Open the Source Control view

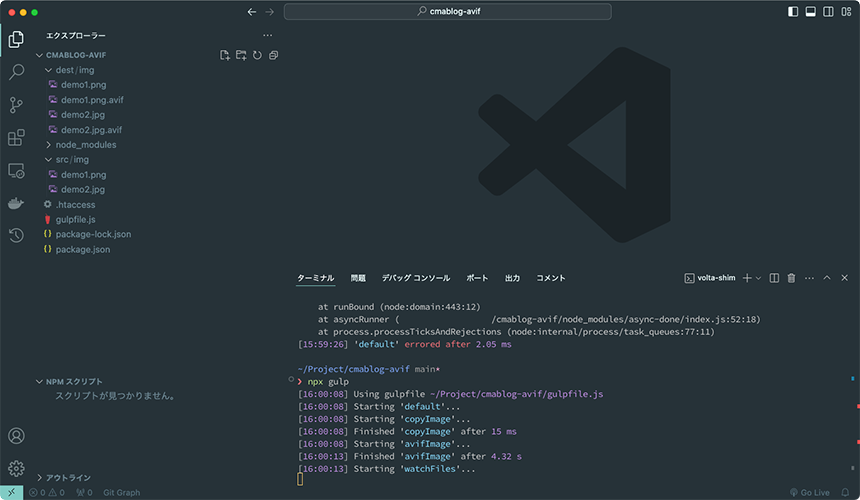click(x=16, y=105)
